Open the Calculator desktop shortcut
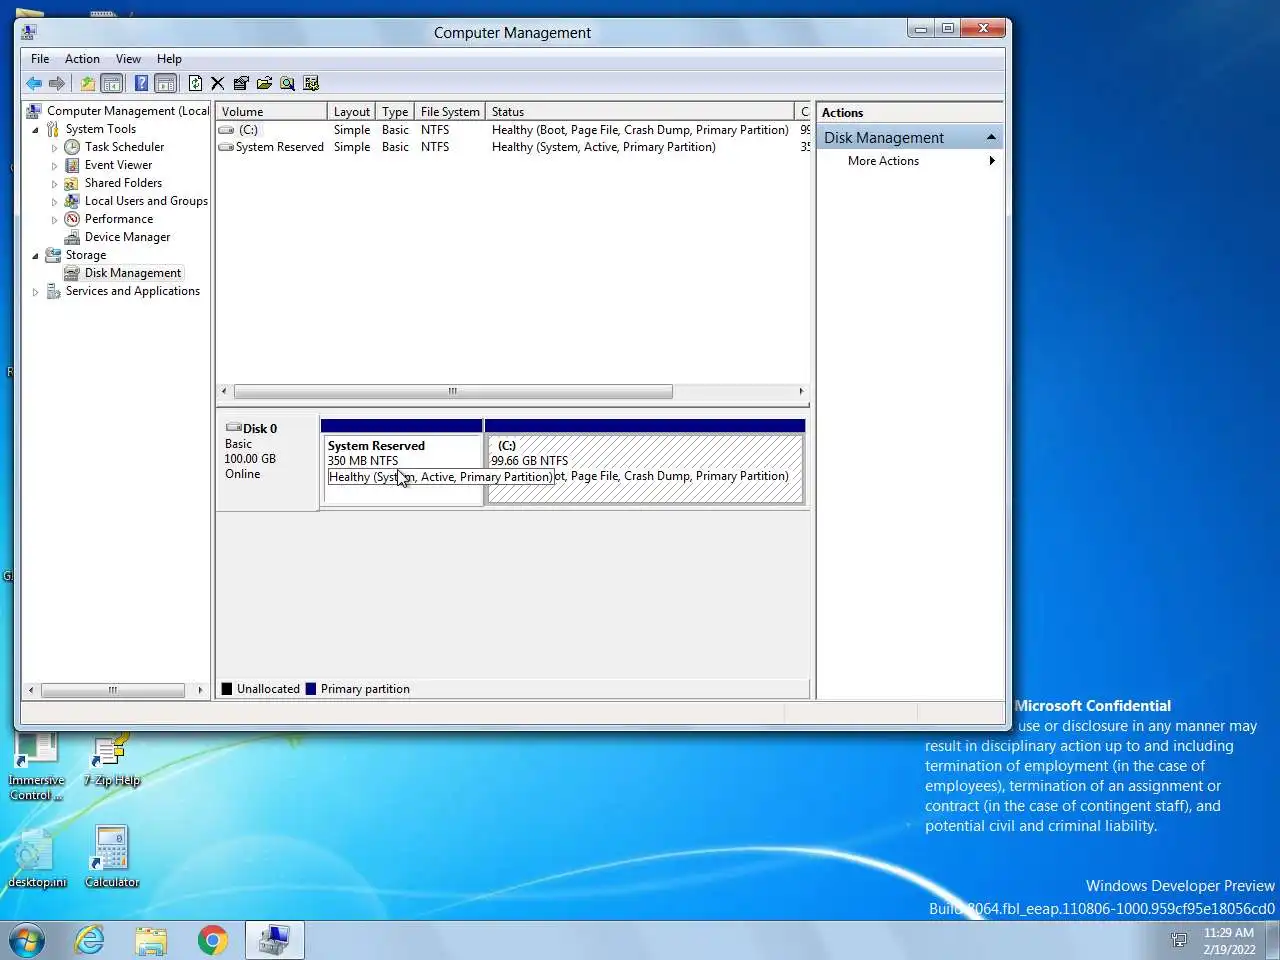The image size is (1280, 960). click(112, 856)
